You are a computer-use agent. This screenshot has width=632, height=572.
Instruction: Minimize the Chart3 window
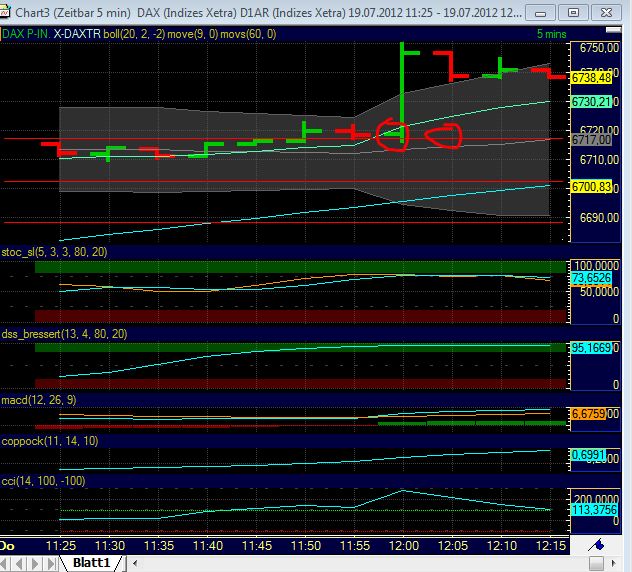point(541,13)
